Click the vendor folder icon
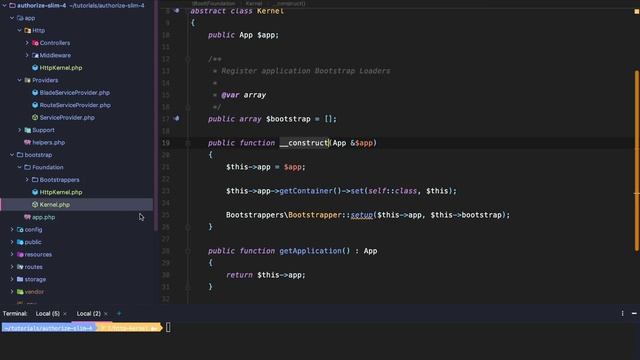Image resolution: width=640 pixels, height=360 pixels. (x=20, y=292)
